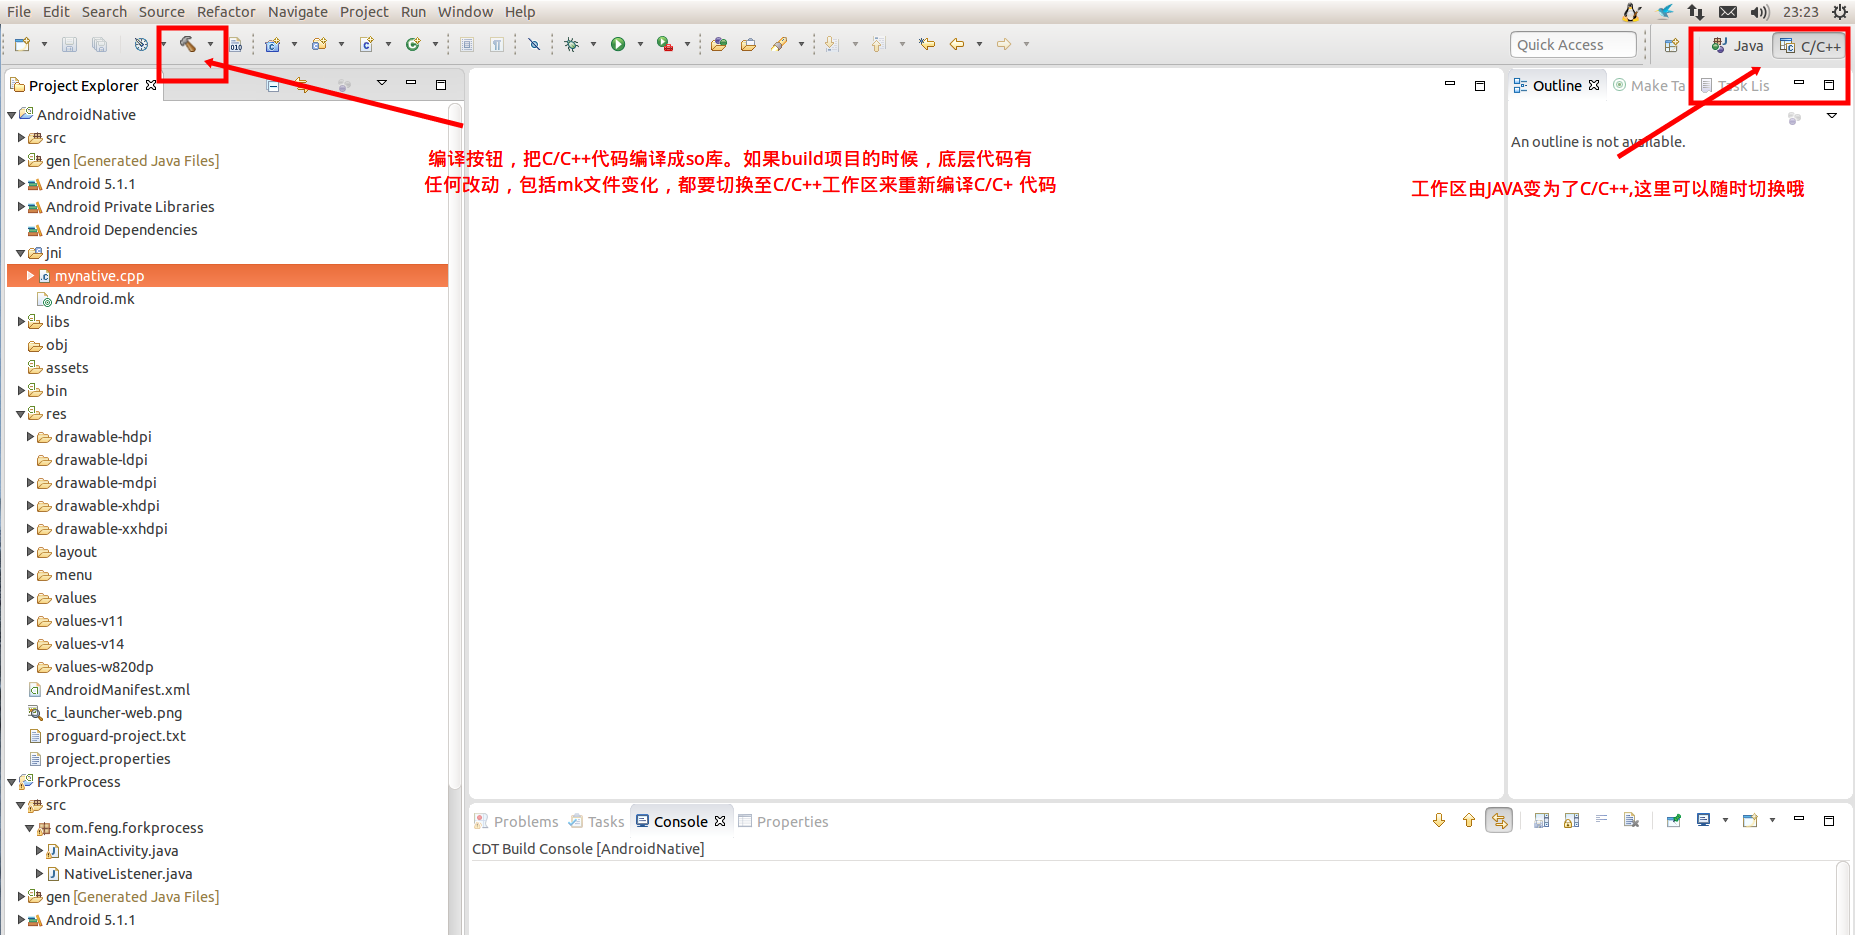
Task: Click the Save All toolbar icon
Action: click(99, 44)
